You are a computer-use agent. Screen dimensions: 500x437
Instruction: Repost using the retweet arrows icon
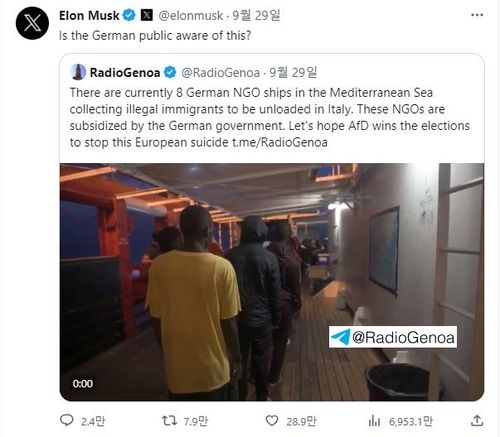tap(169, 421)
